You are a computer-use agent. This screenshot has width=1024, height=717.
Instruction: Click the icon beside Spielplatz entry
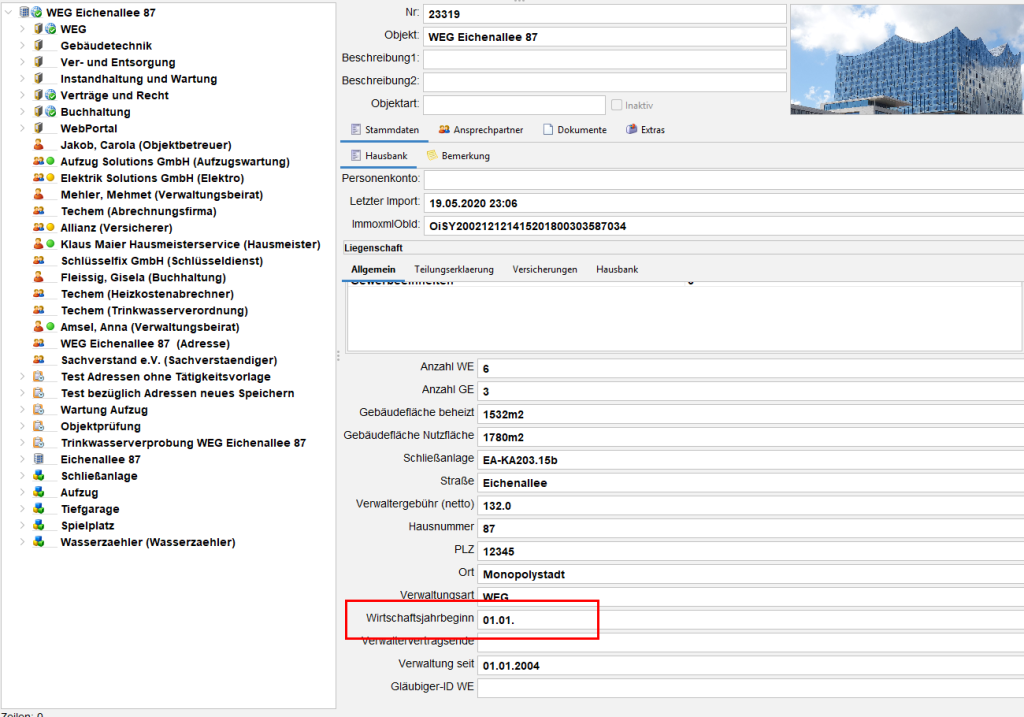tap(39, 525)
